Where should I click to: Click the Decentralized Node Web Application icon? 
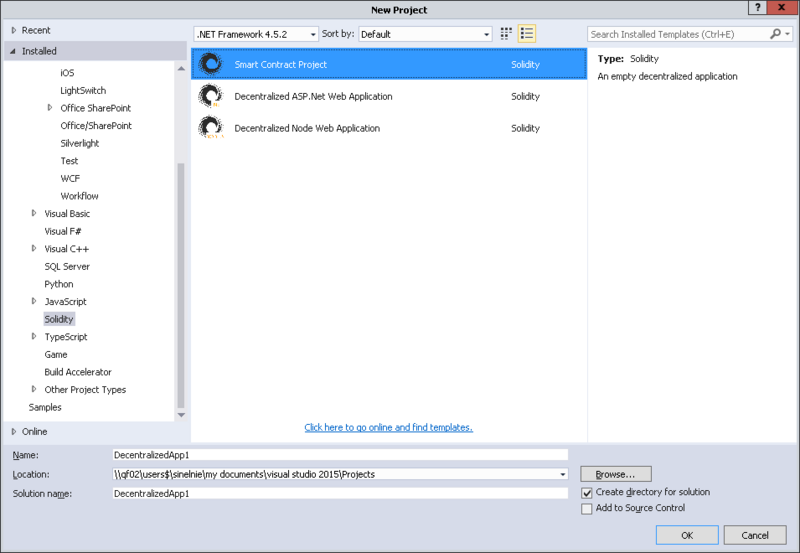tap(211, 128)
